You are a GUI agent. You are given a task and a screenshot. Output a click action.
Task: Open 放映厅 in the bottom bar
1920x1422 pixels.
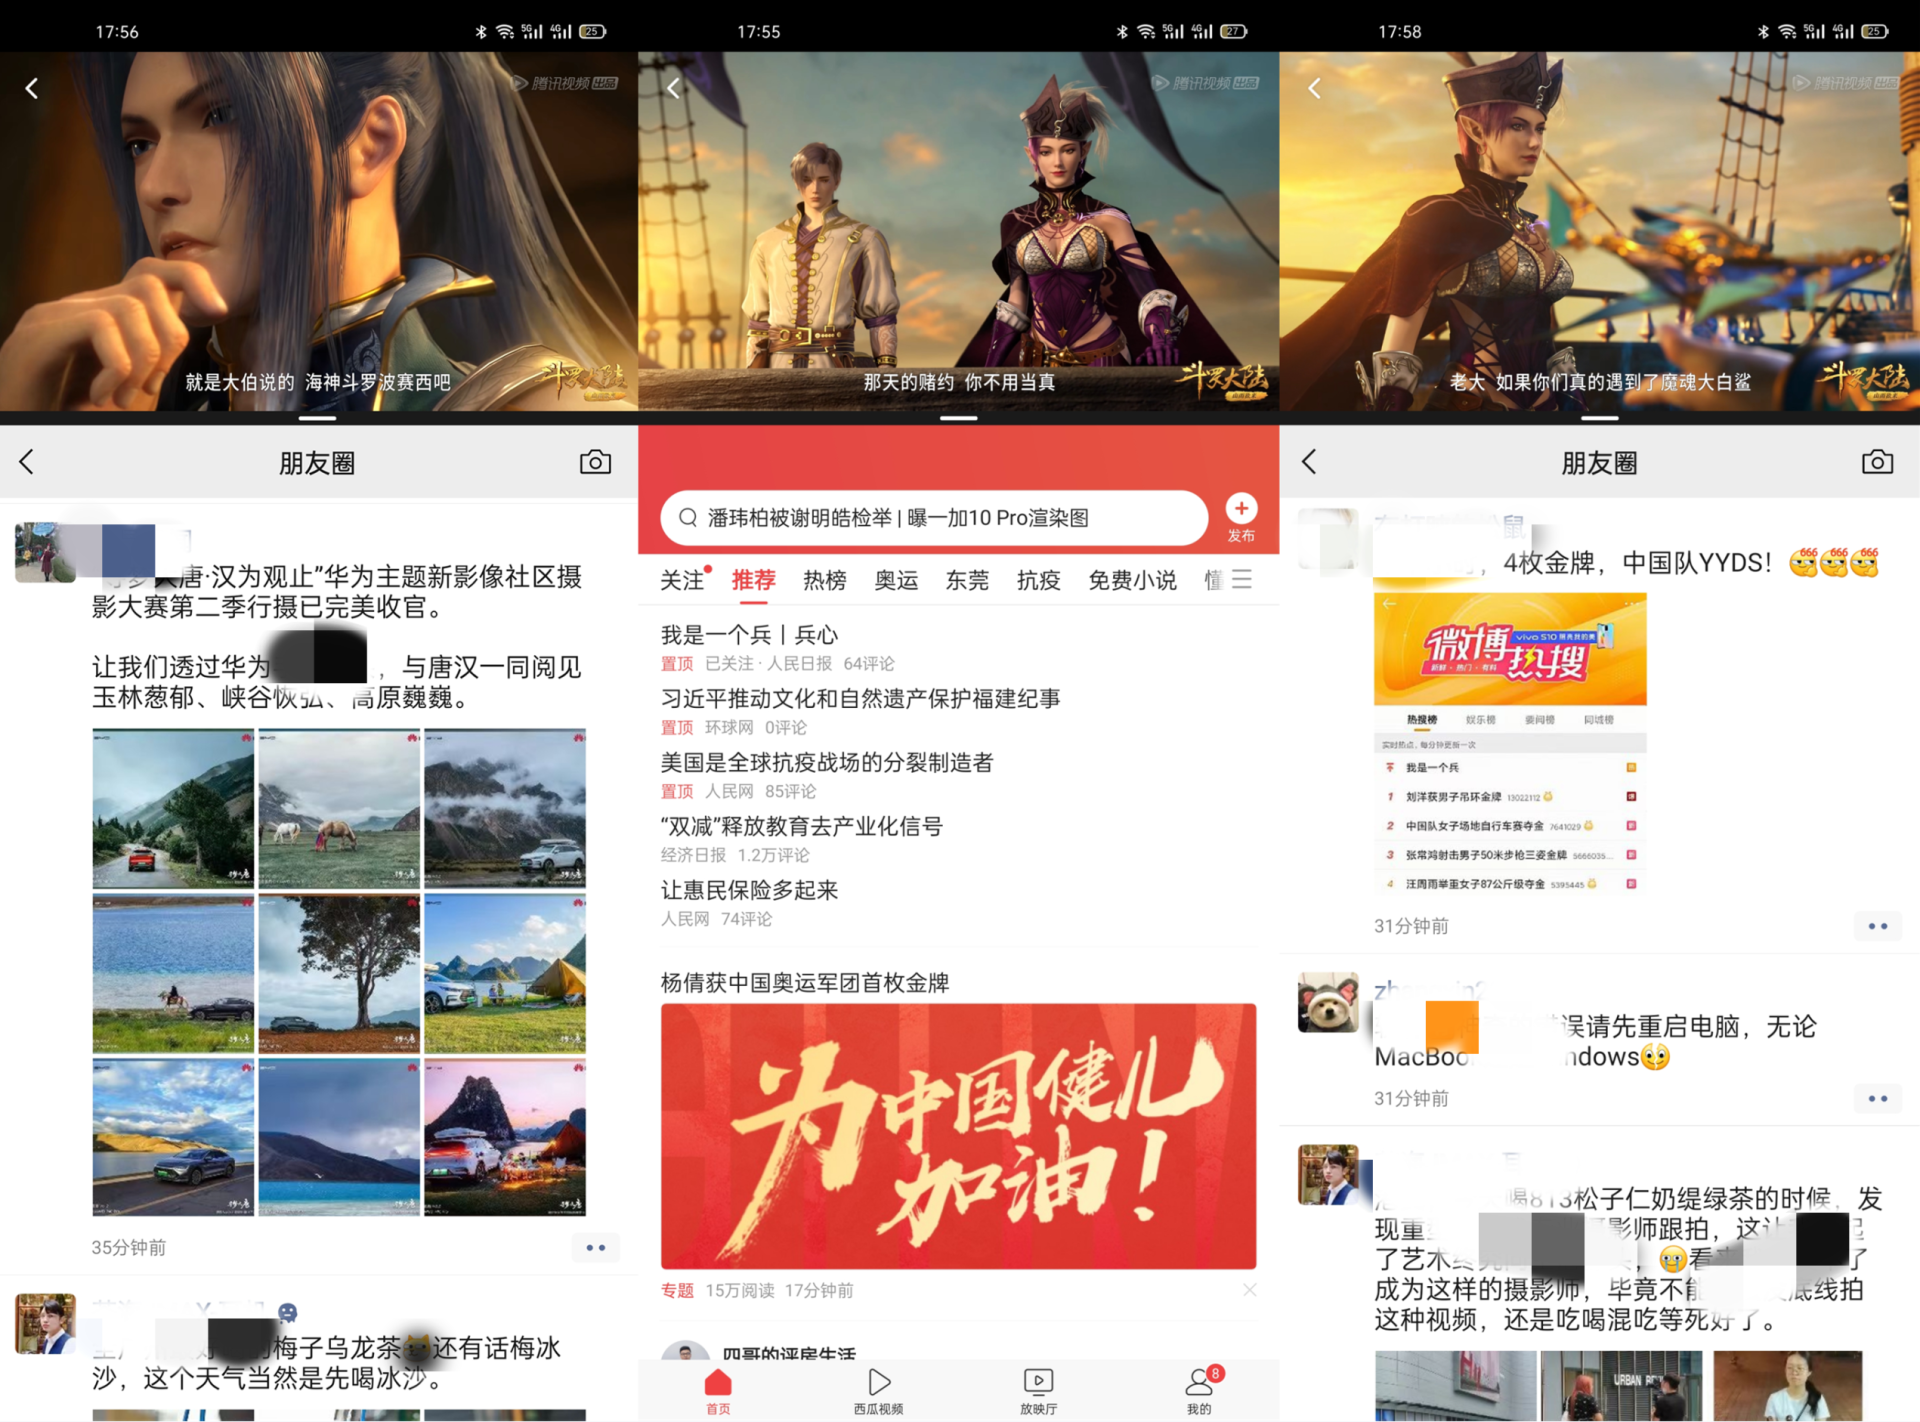[1038, 1390]
